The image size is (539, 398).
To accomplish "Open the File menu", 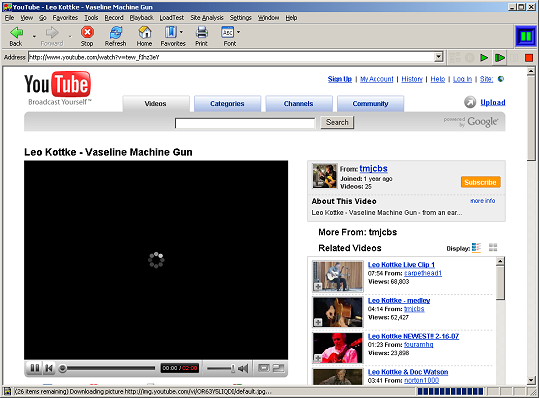I will click(x=9, y=18).
